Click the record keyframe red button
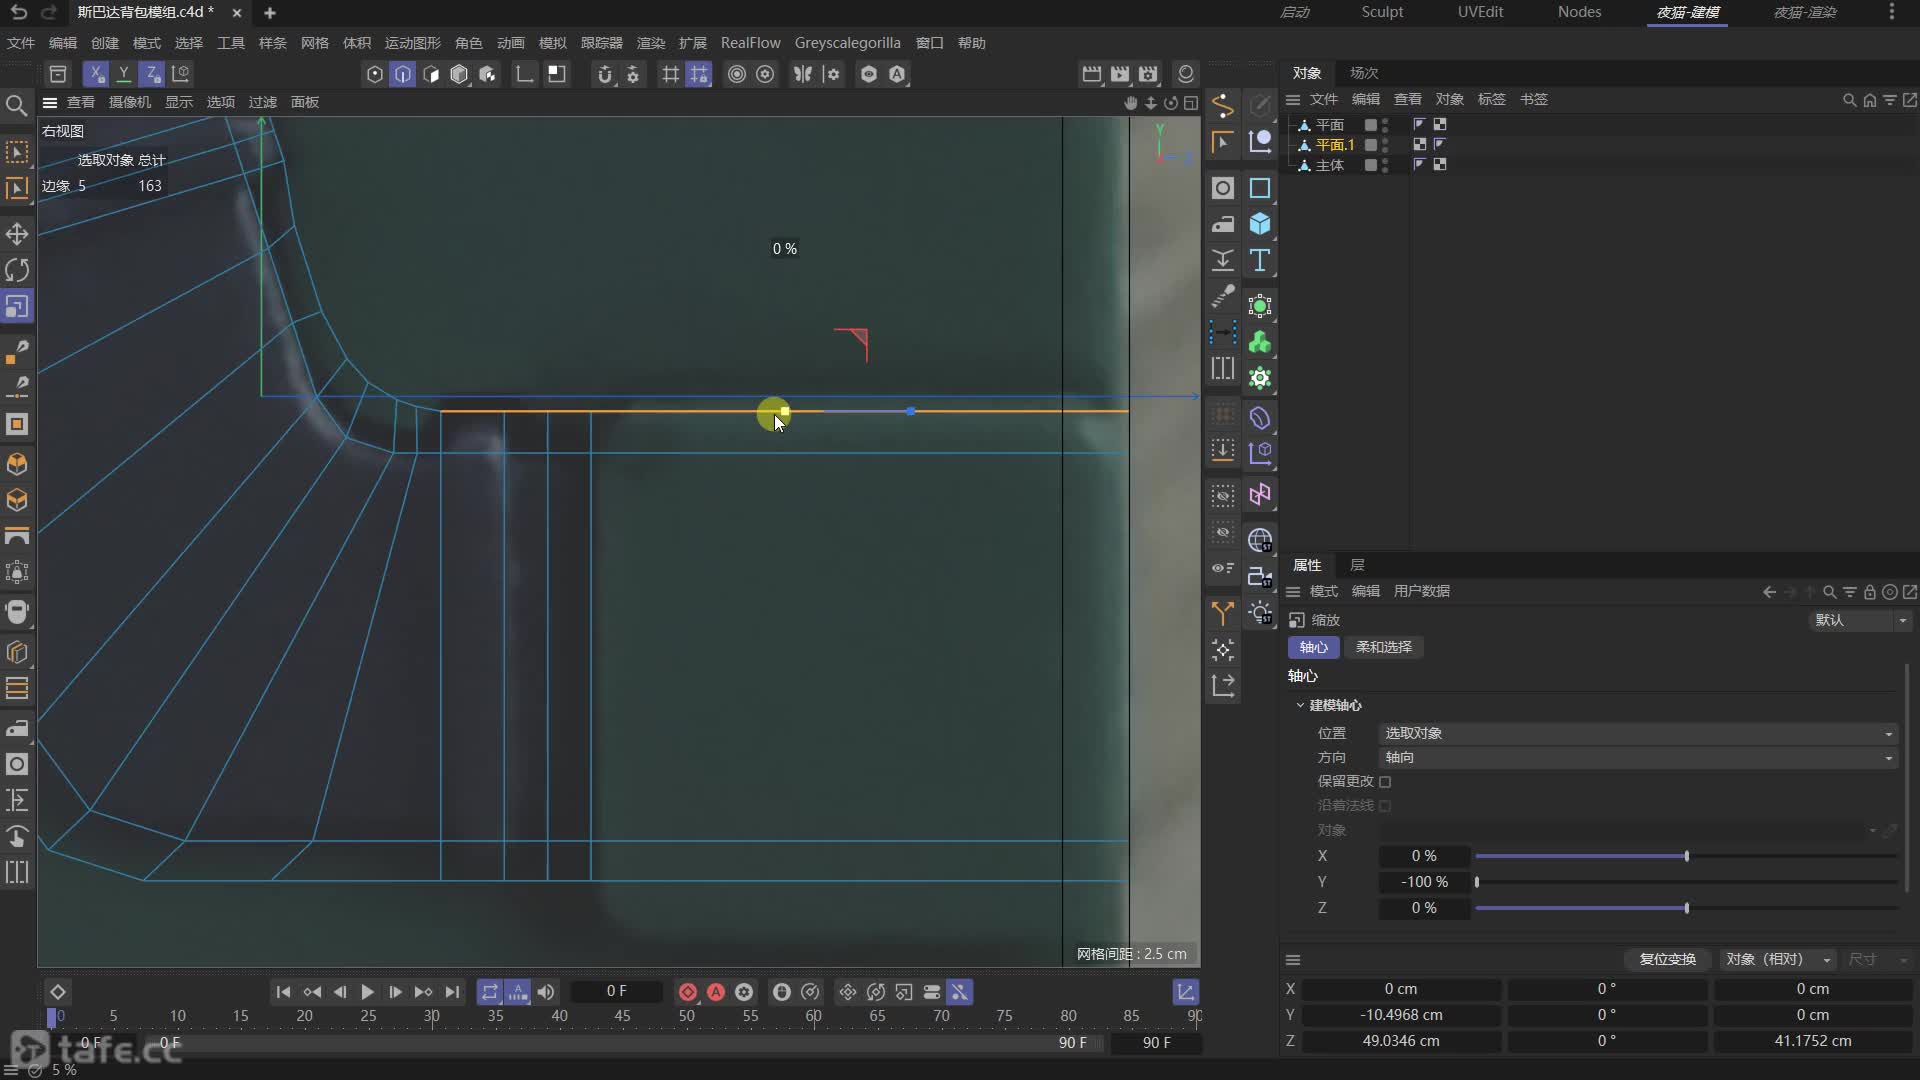Image resolution: width=1920 pixels, height=1080 pixels. point(688,992)
